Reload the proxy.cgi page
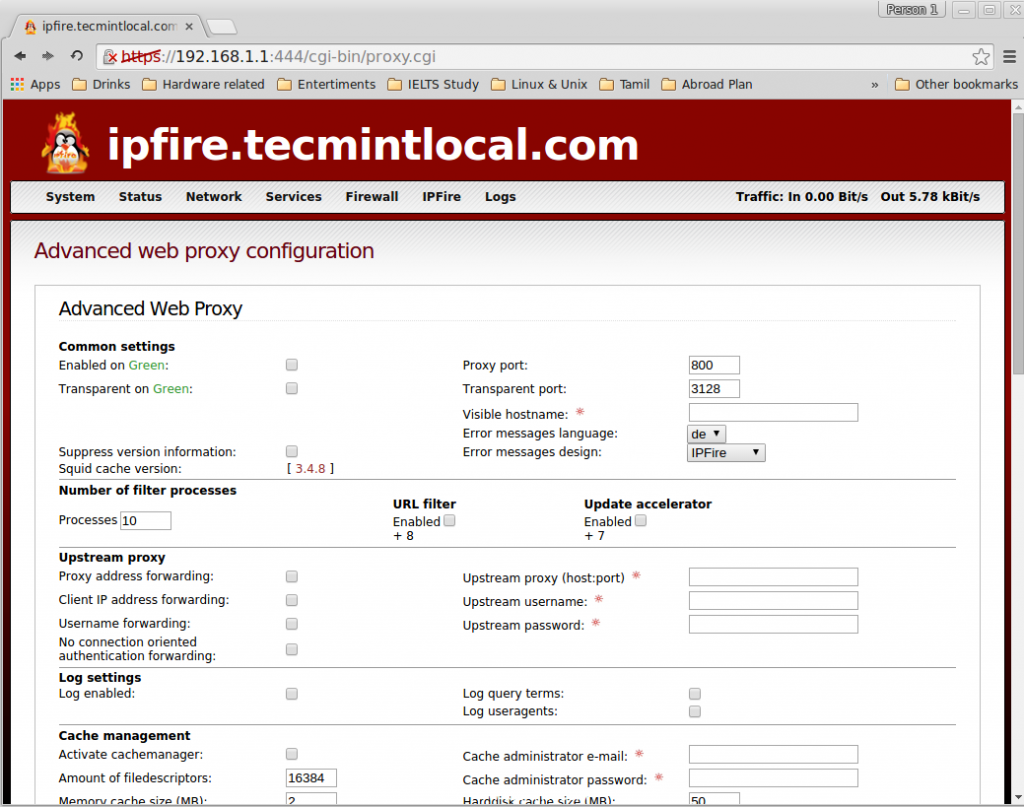Screen dimensions: 1024x807 tap(76, 57)
